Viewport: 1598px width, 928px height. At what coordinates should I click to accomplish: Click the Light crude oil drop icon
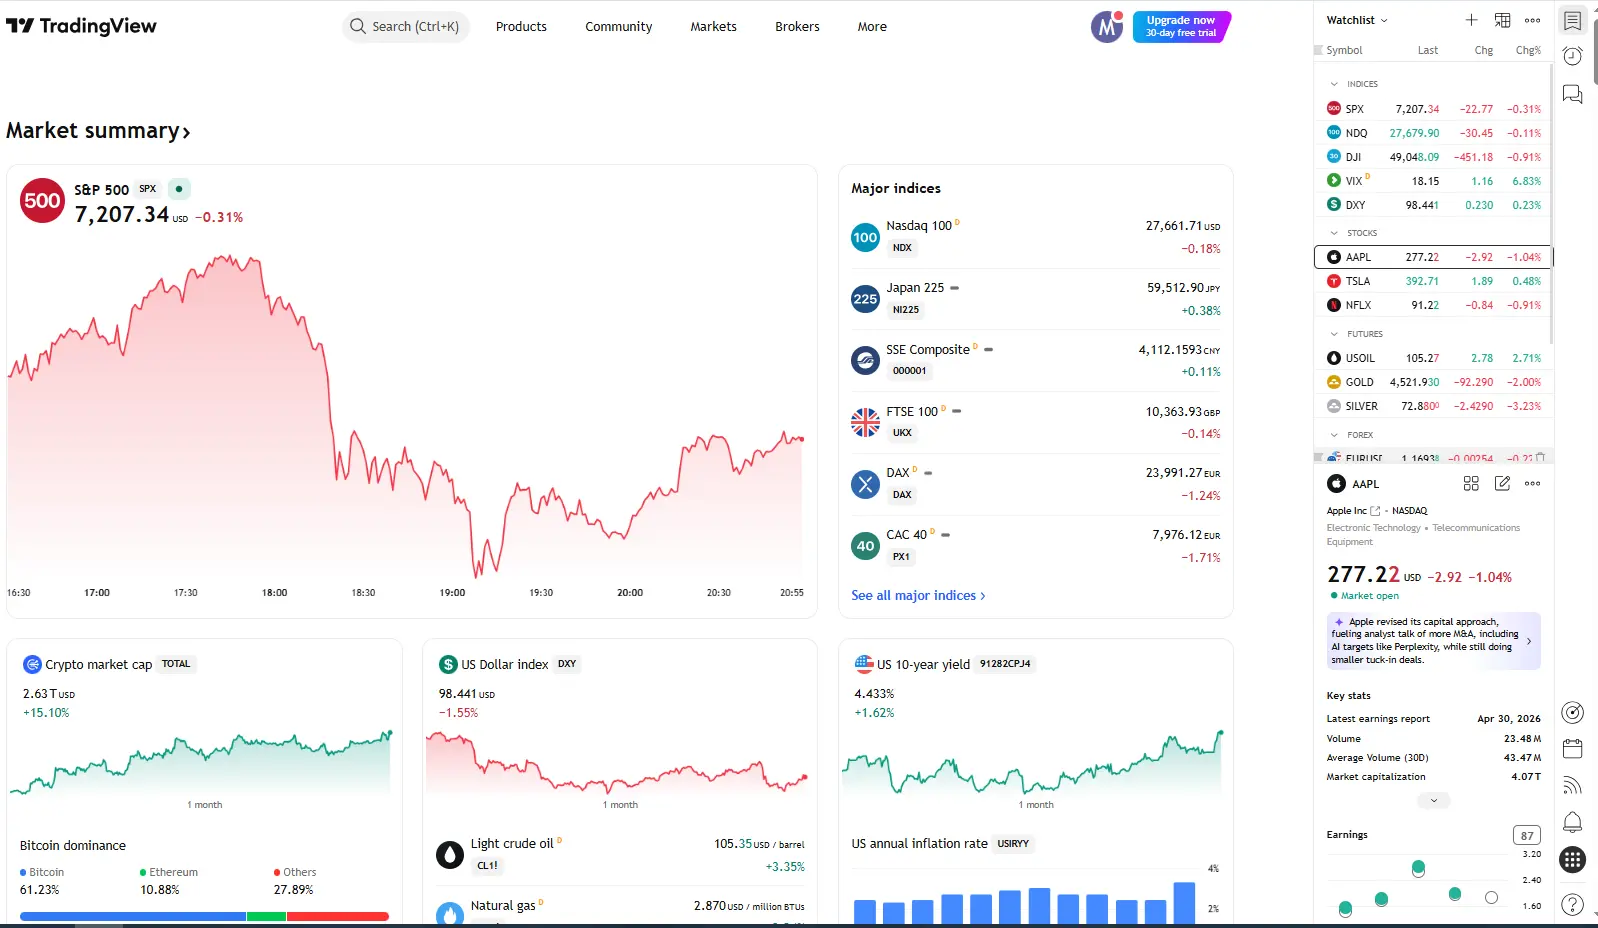(x=450, y=855)
